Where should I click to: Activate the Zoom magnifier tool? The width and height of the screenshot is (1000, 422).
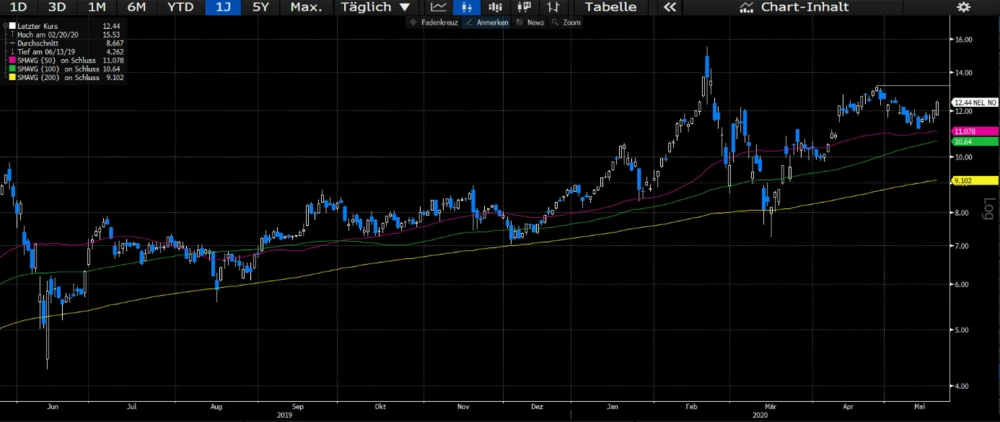(565, 21)
